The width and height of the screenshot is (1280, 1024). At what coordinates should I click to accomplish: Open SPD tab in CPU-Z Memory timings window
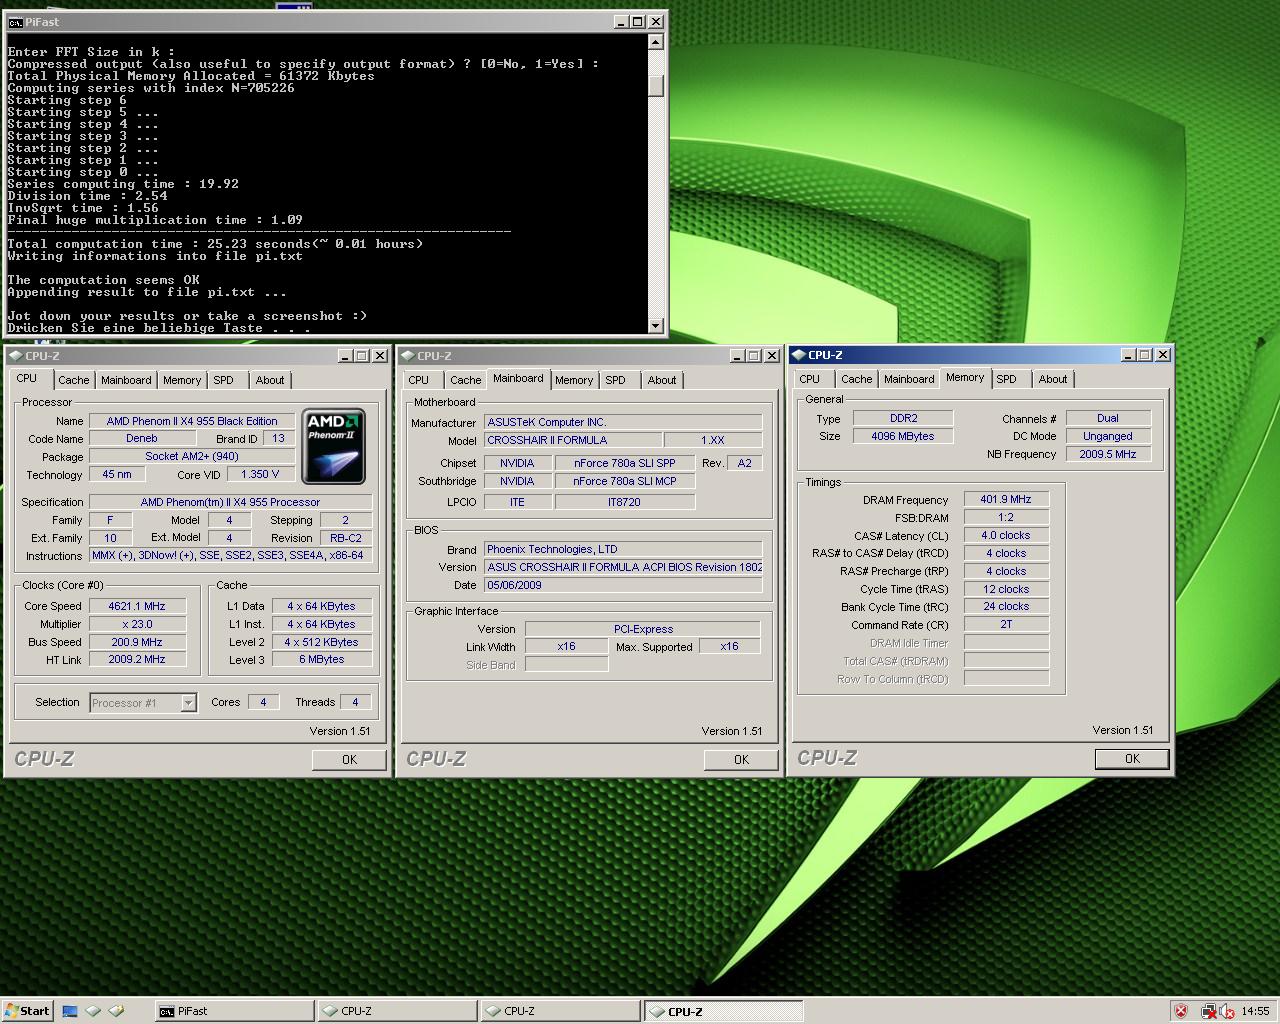click(x=1007, y=379)
